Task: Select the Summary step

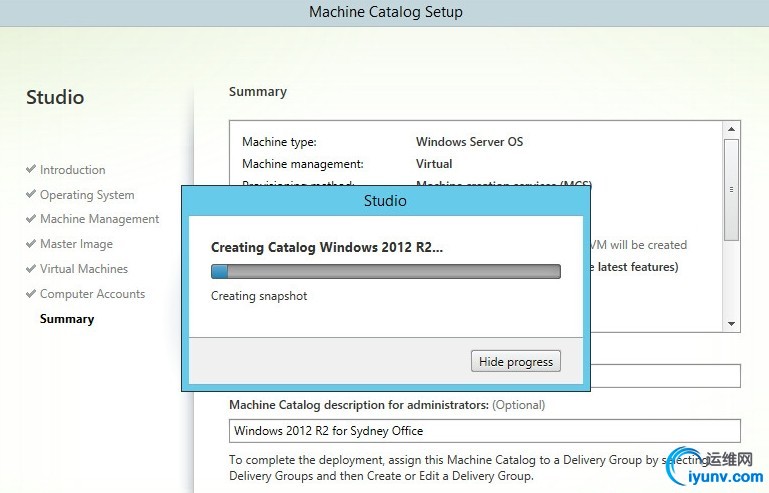Action: click(x=67, y=319)
